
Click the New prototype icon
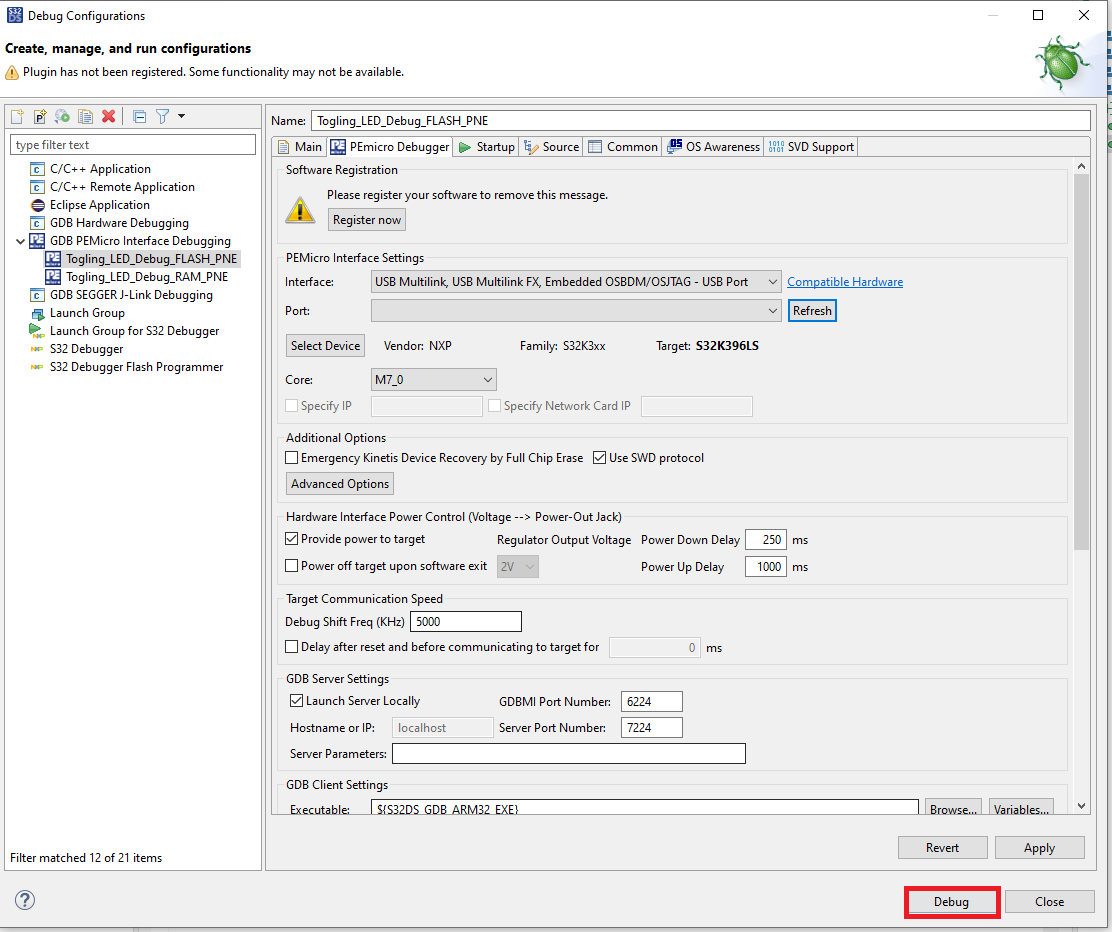coord(40,117)
